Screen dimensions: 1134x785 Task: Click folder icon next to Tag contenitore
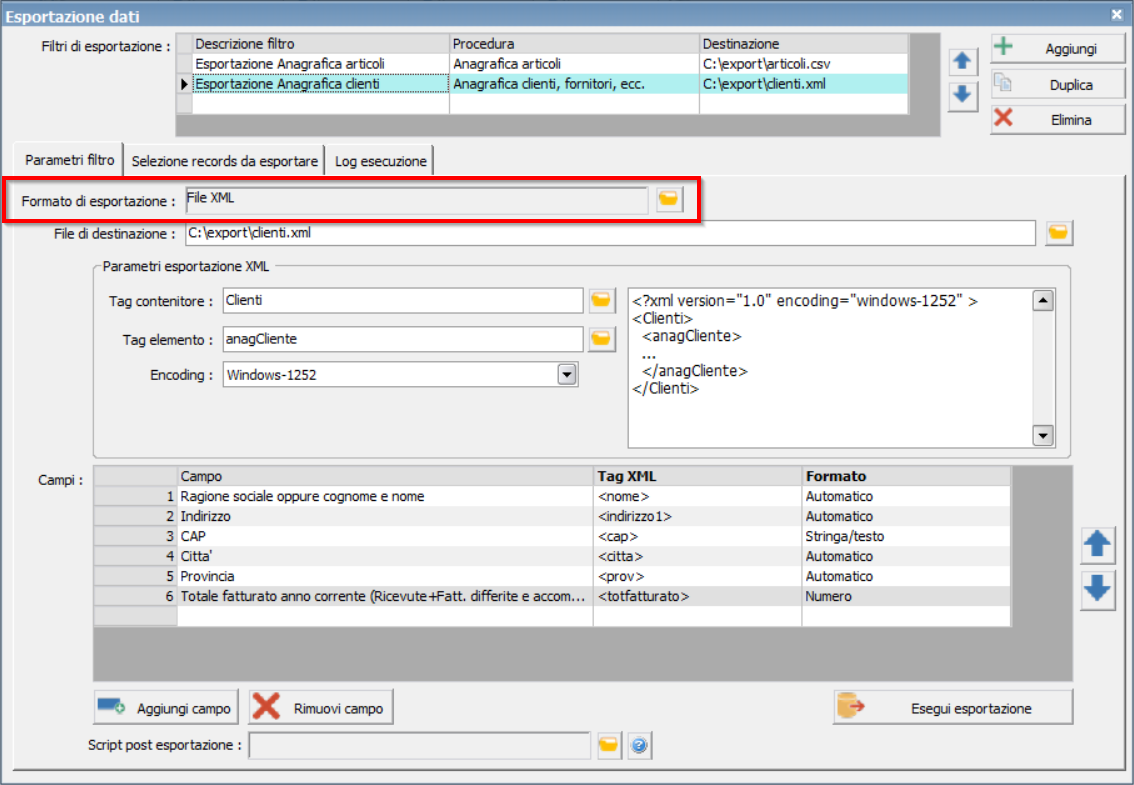tap(602, 300)
